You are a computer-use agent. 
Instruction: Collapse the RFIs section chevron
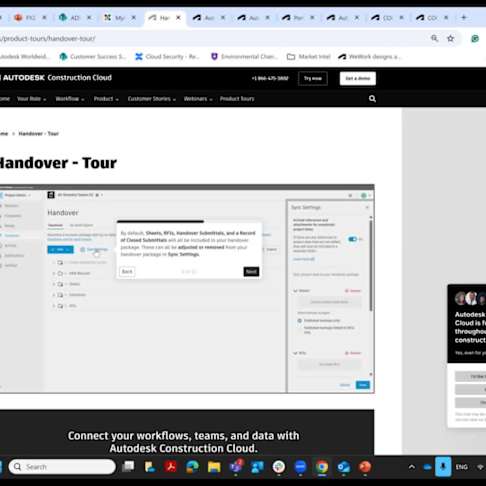pos(295,353)
